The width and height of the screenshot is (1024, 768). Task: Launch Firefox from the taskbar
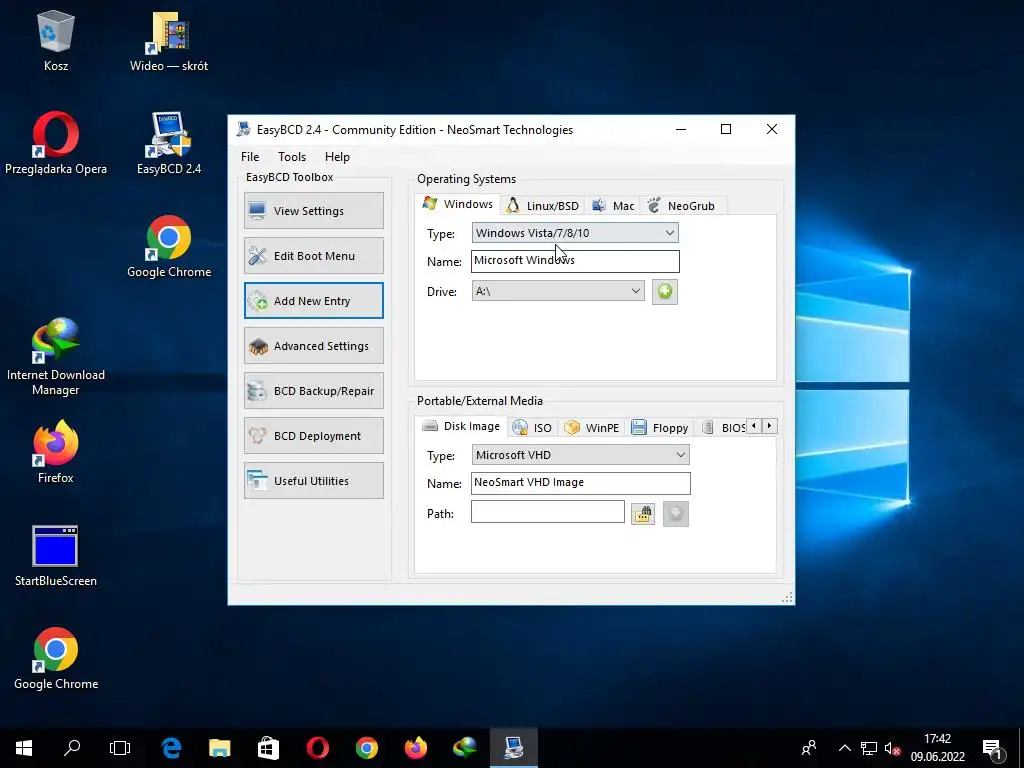[x=415, y=748]
